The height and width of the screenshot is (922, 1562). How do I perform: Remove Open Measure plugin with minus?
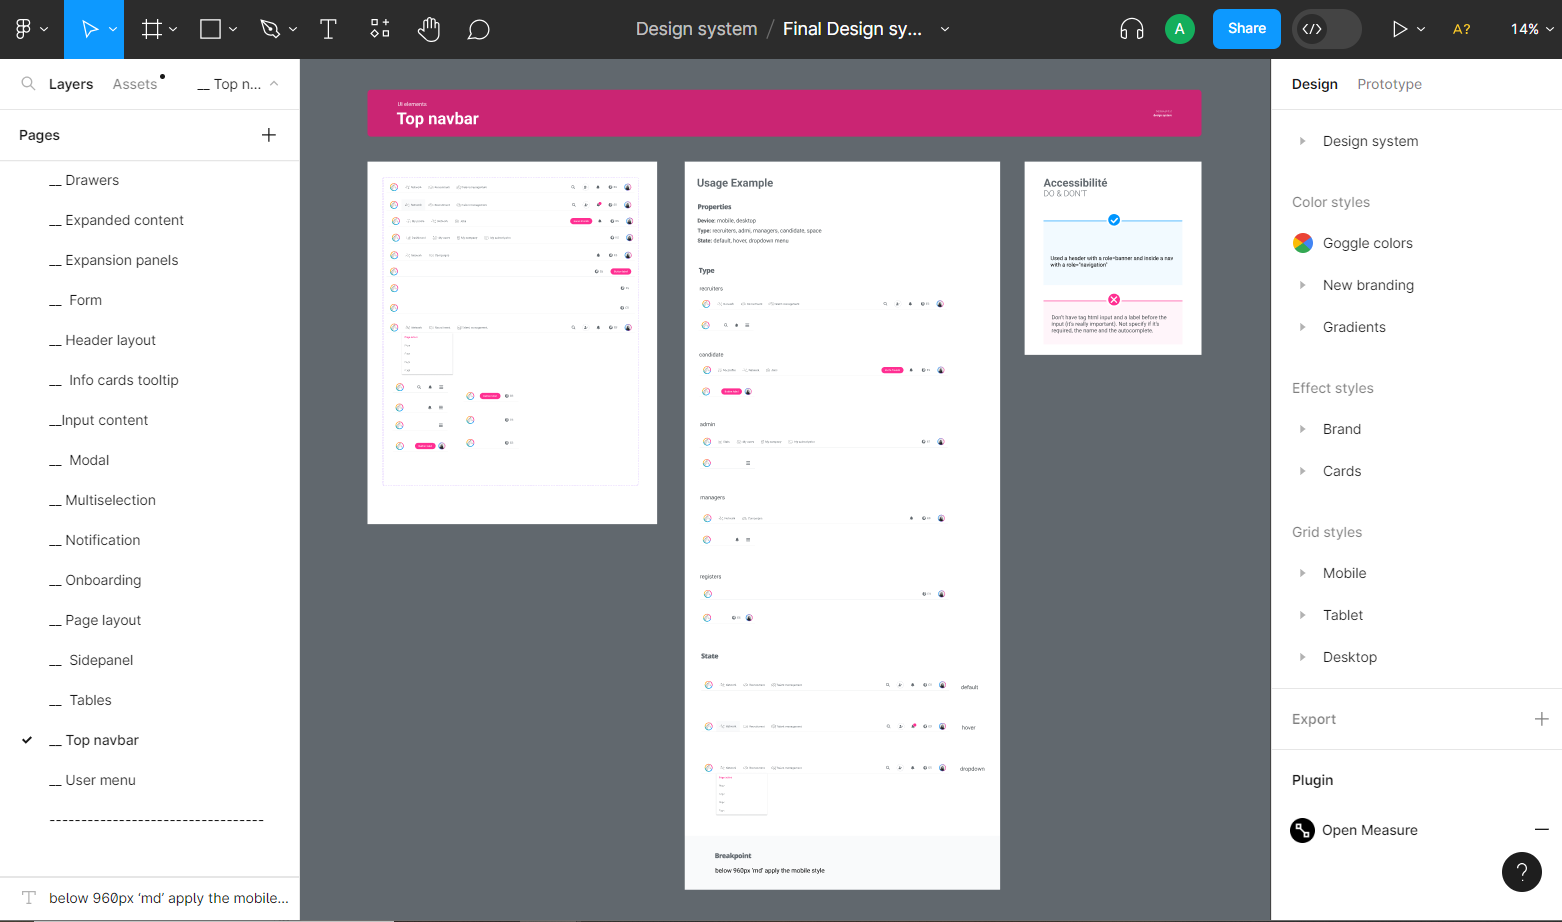point(1542,830)
